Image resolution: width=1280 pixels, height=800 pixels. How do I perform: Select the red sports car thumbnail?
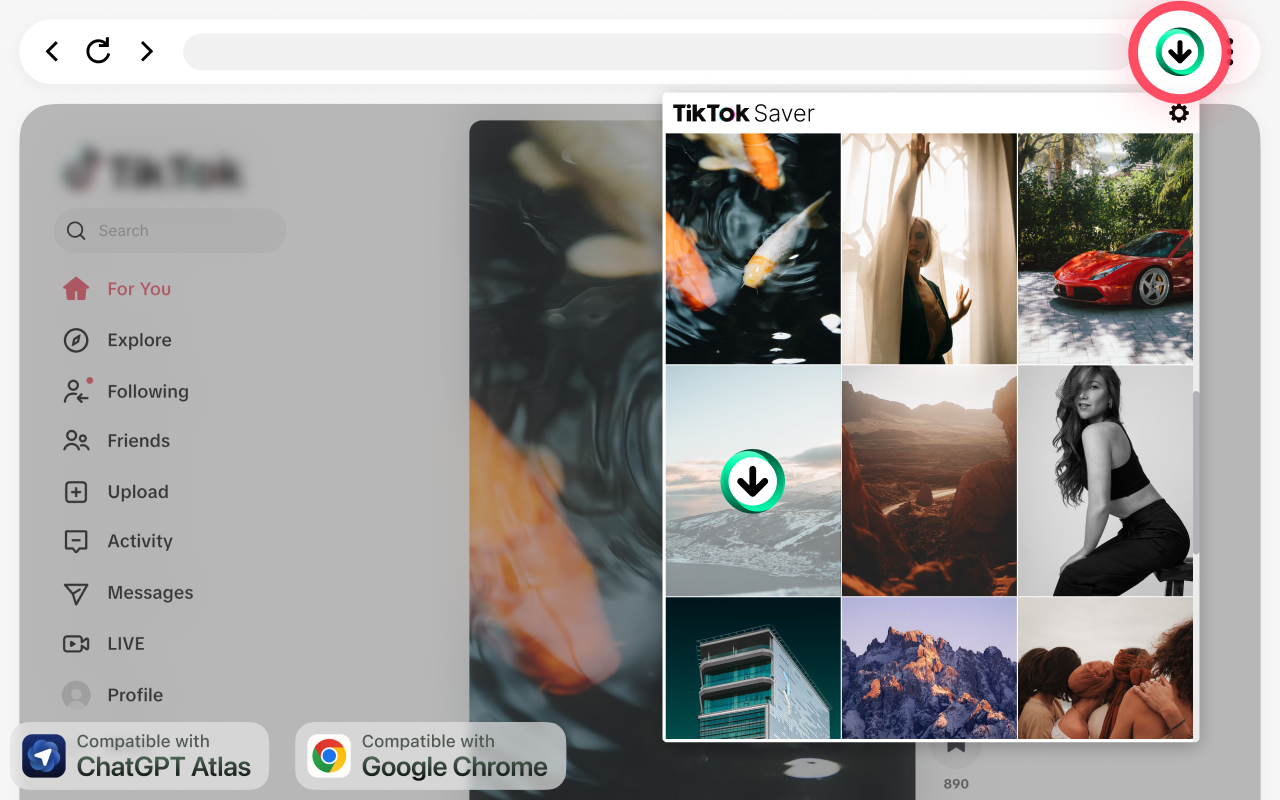coord(1105,249)
